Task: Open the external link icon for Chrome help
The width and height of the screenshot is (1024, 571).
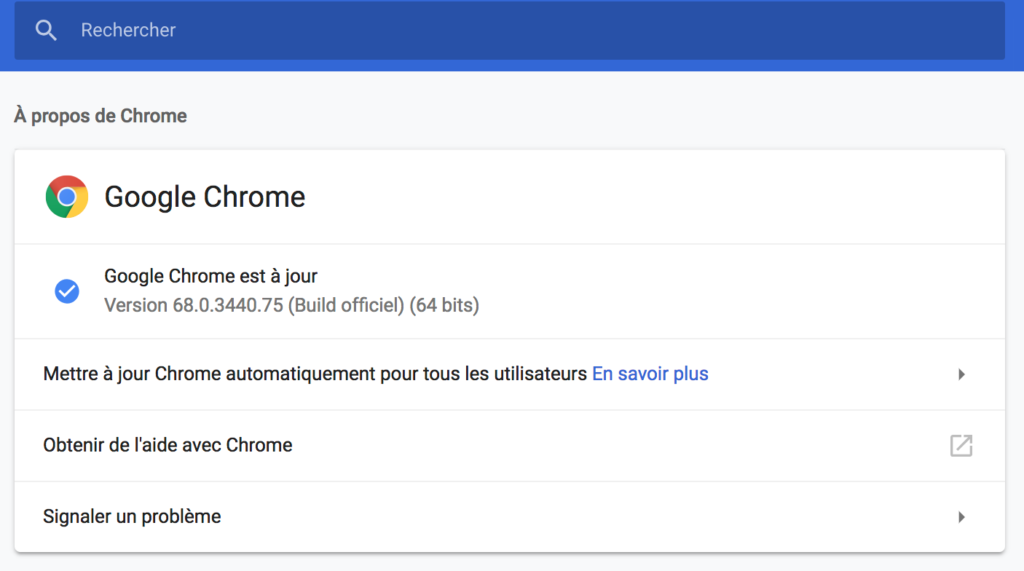Action: (x=961, y=446)
